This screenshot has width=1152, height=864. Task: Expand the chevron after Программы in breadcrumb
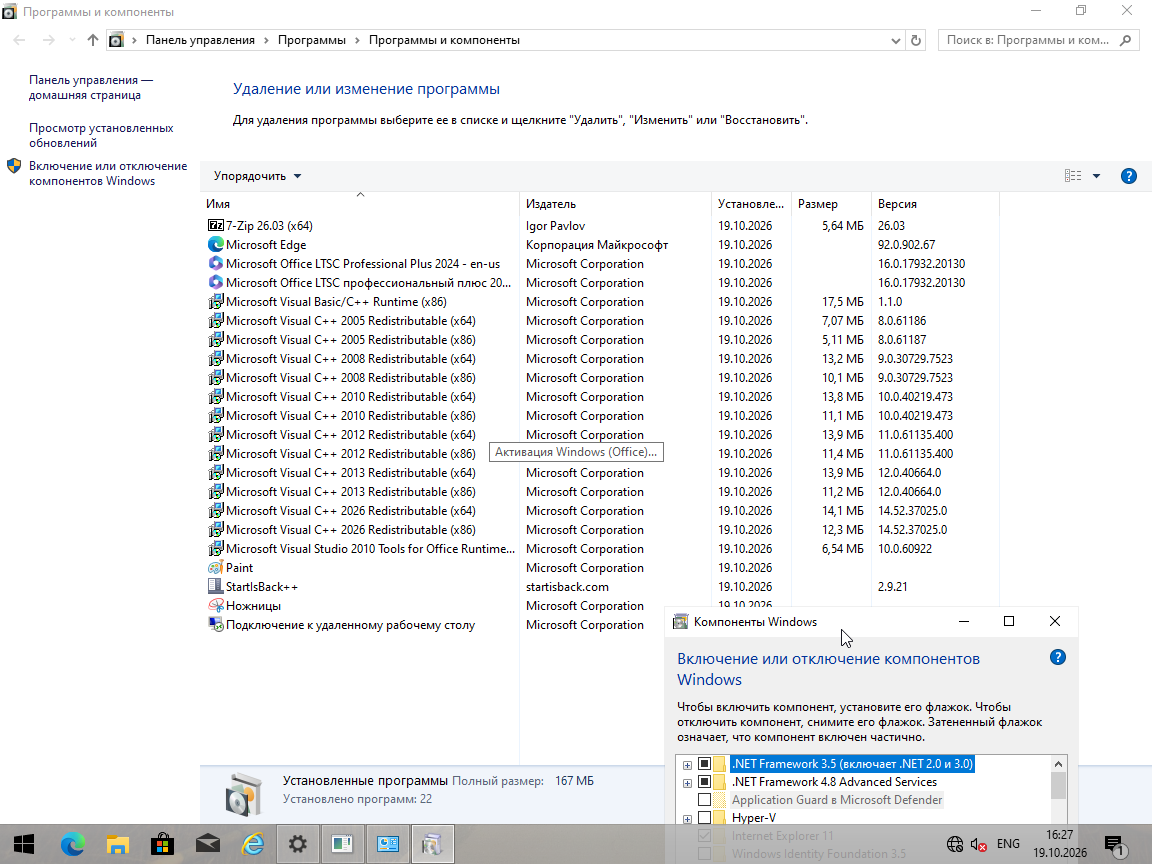tap(357, 40)
